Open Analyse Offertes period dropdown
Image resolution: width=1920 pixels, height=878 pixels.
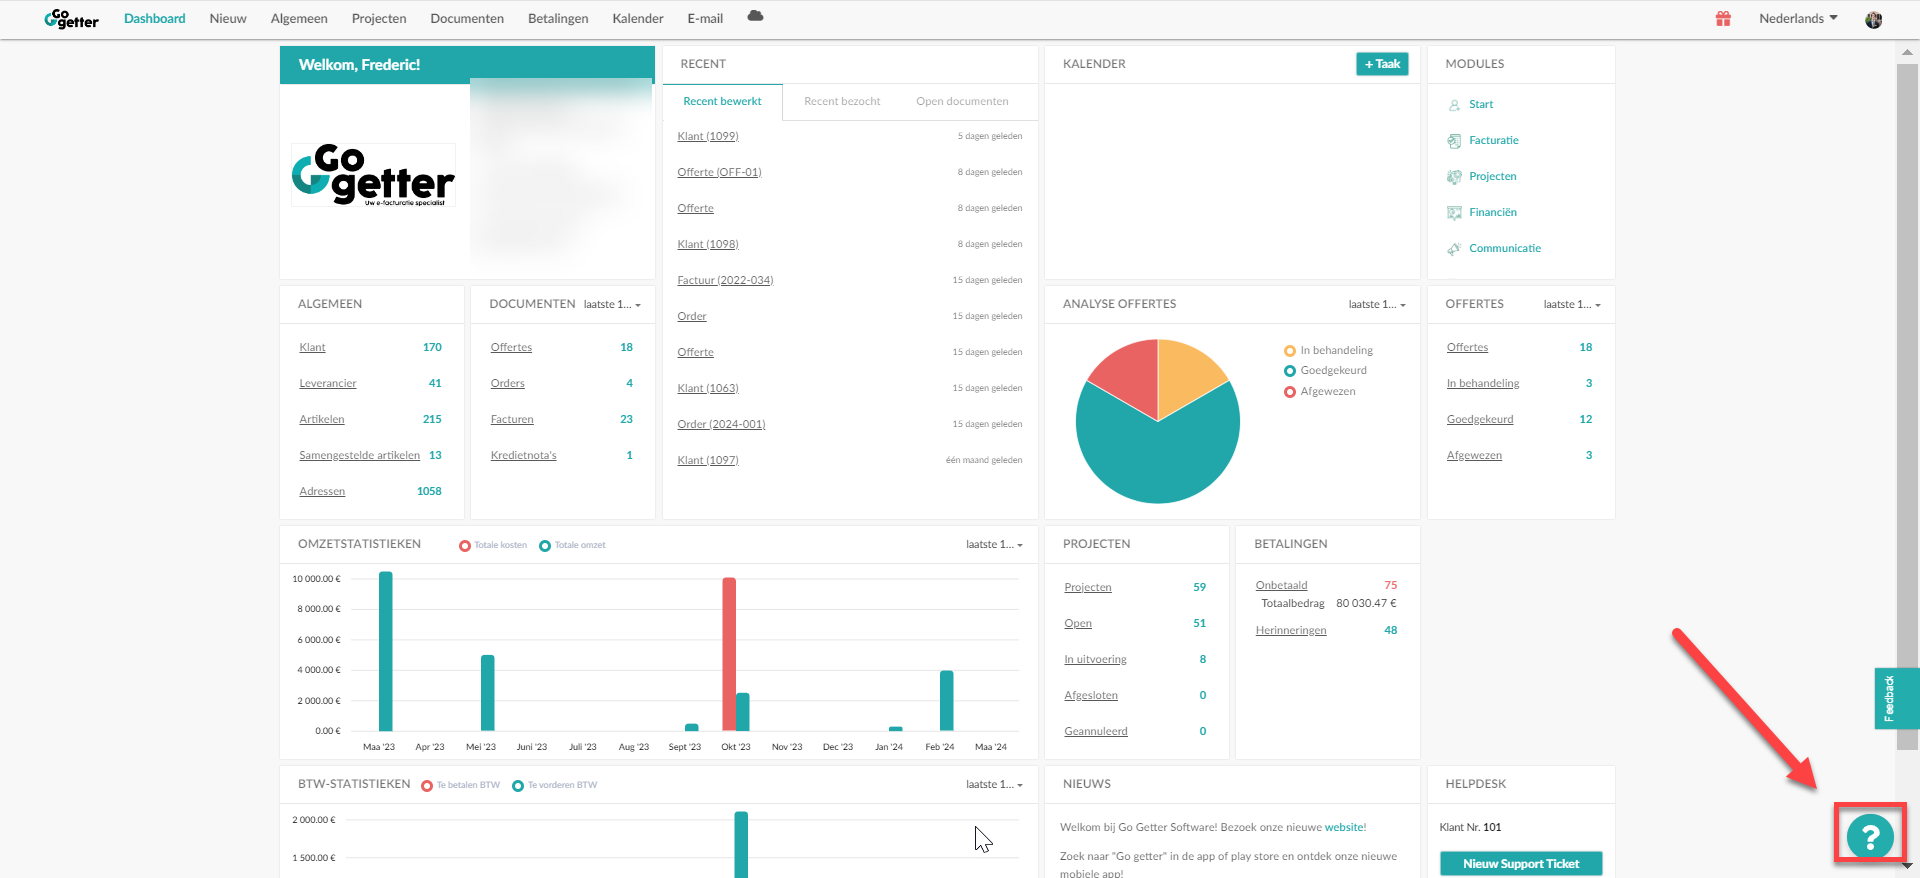pyautogui.click(x=1377, y=304)
